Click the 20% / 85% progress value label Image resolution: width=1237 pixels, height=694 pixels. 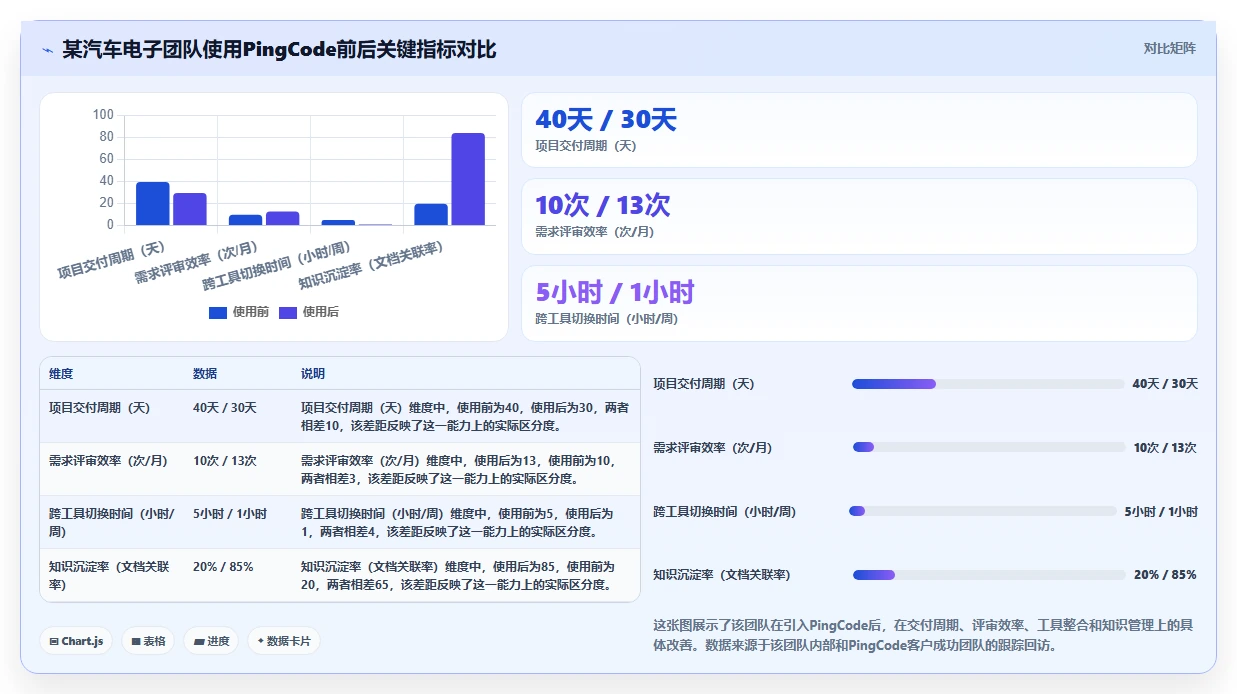(x=1165, y=575)
